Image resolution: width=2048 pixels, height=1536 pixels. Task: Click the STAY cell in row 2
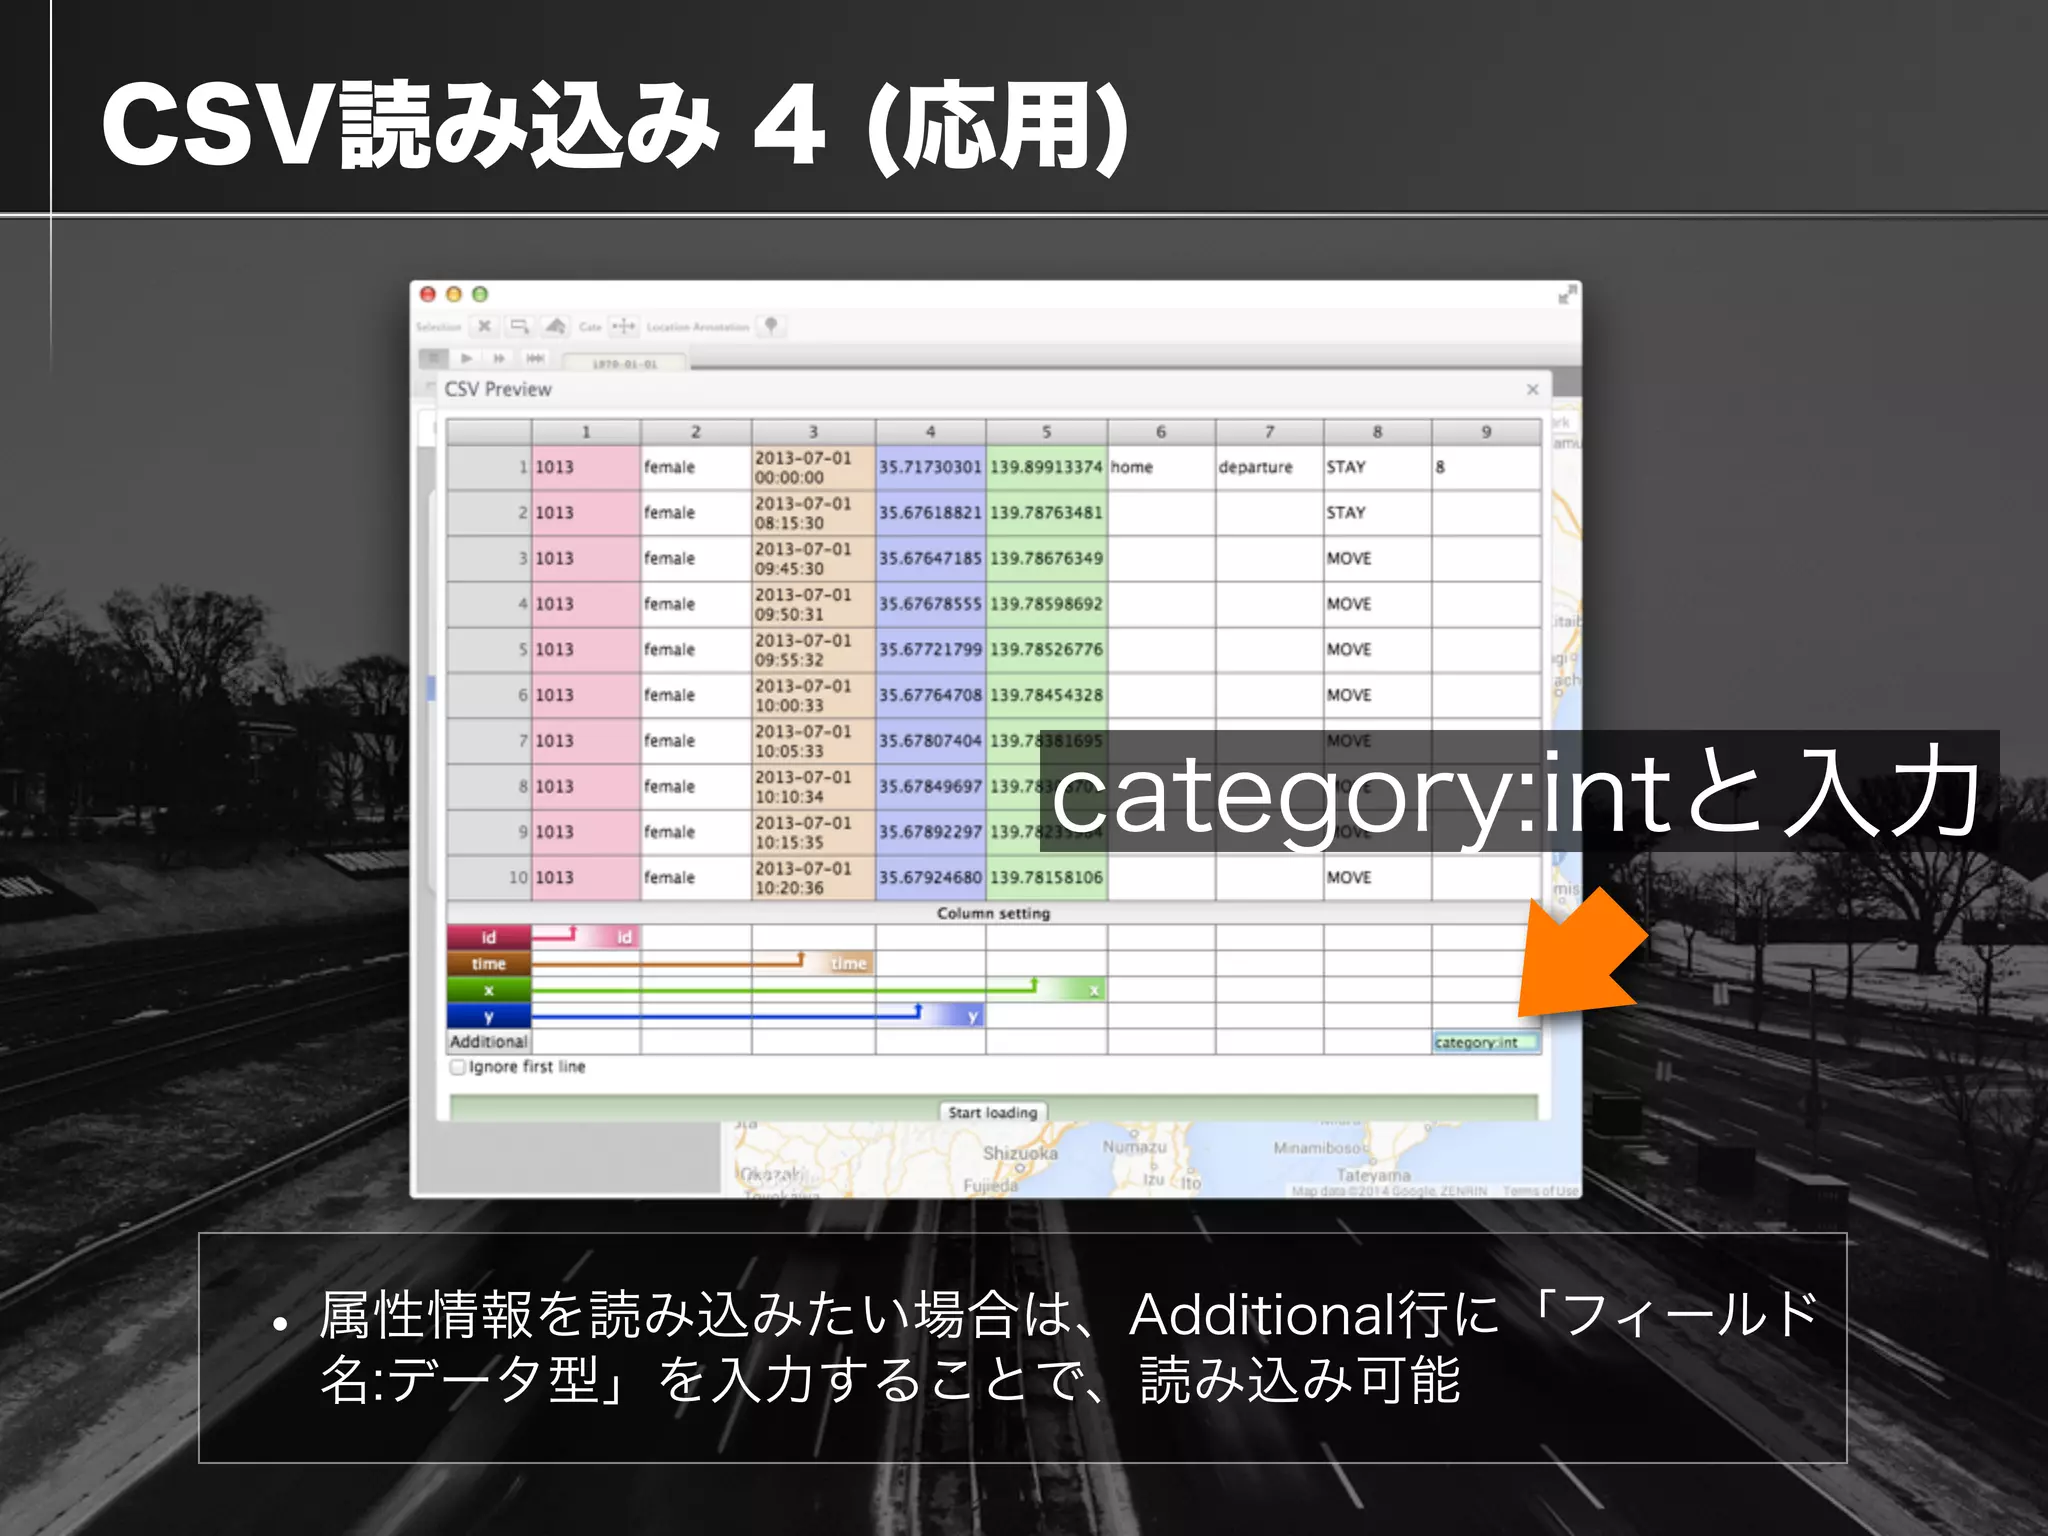click(x=1377, y=513)
